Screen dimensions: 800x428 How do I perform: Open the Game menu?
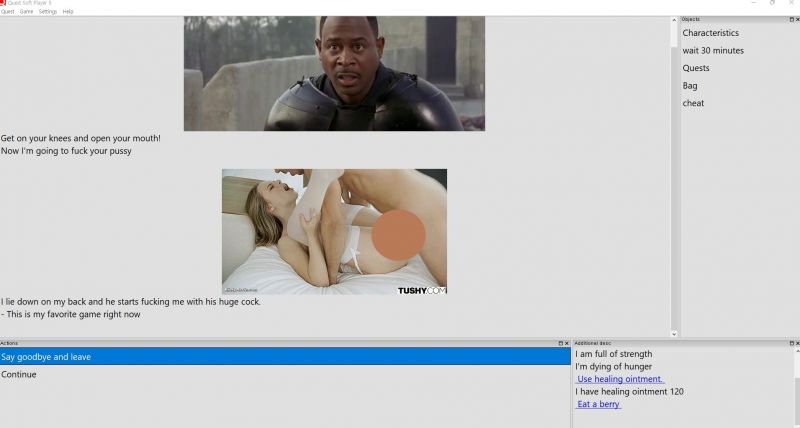tap(27, 11)
